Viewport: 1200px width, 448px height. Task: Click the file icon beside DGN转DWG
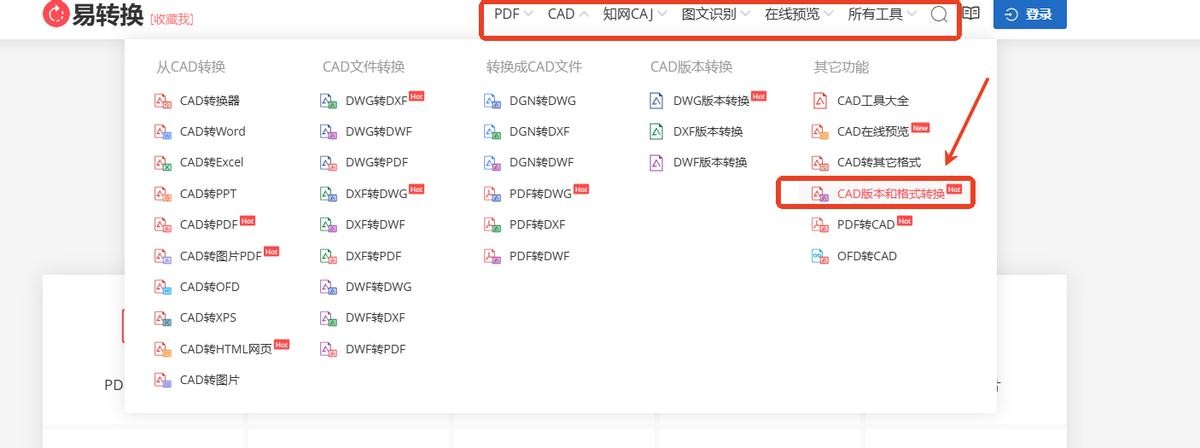[492, 101]
